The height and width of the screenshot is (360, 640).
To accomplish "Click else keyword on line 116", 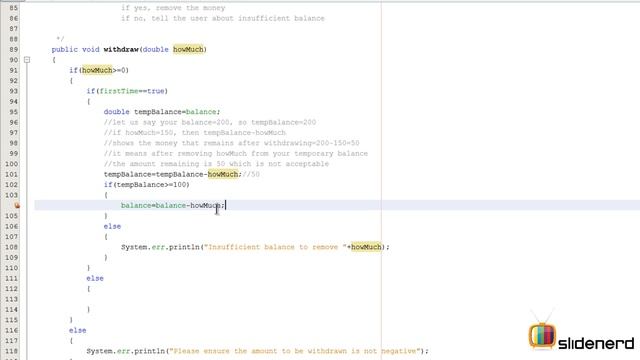I will [x=78, y=330].
